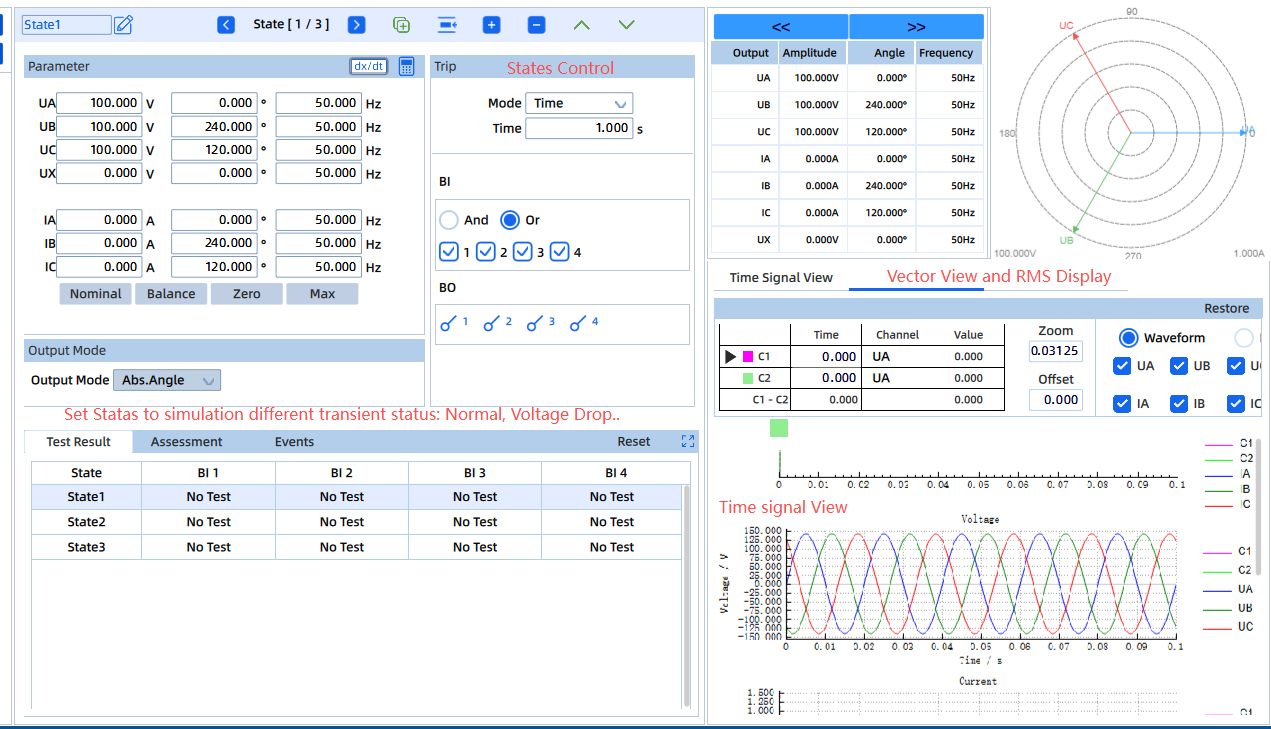The image size is (1271, 729).
Task: Click the Restore button
Action: (1225, 308)
